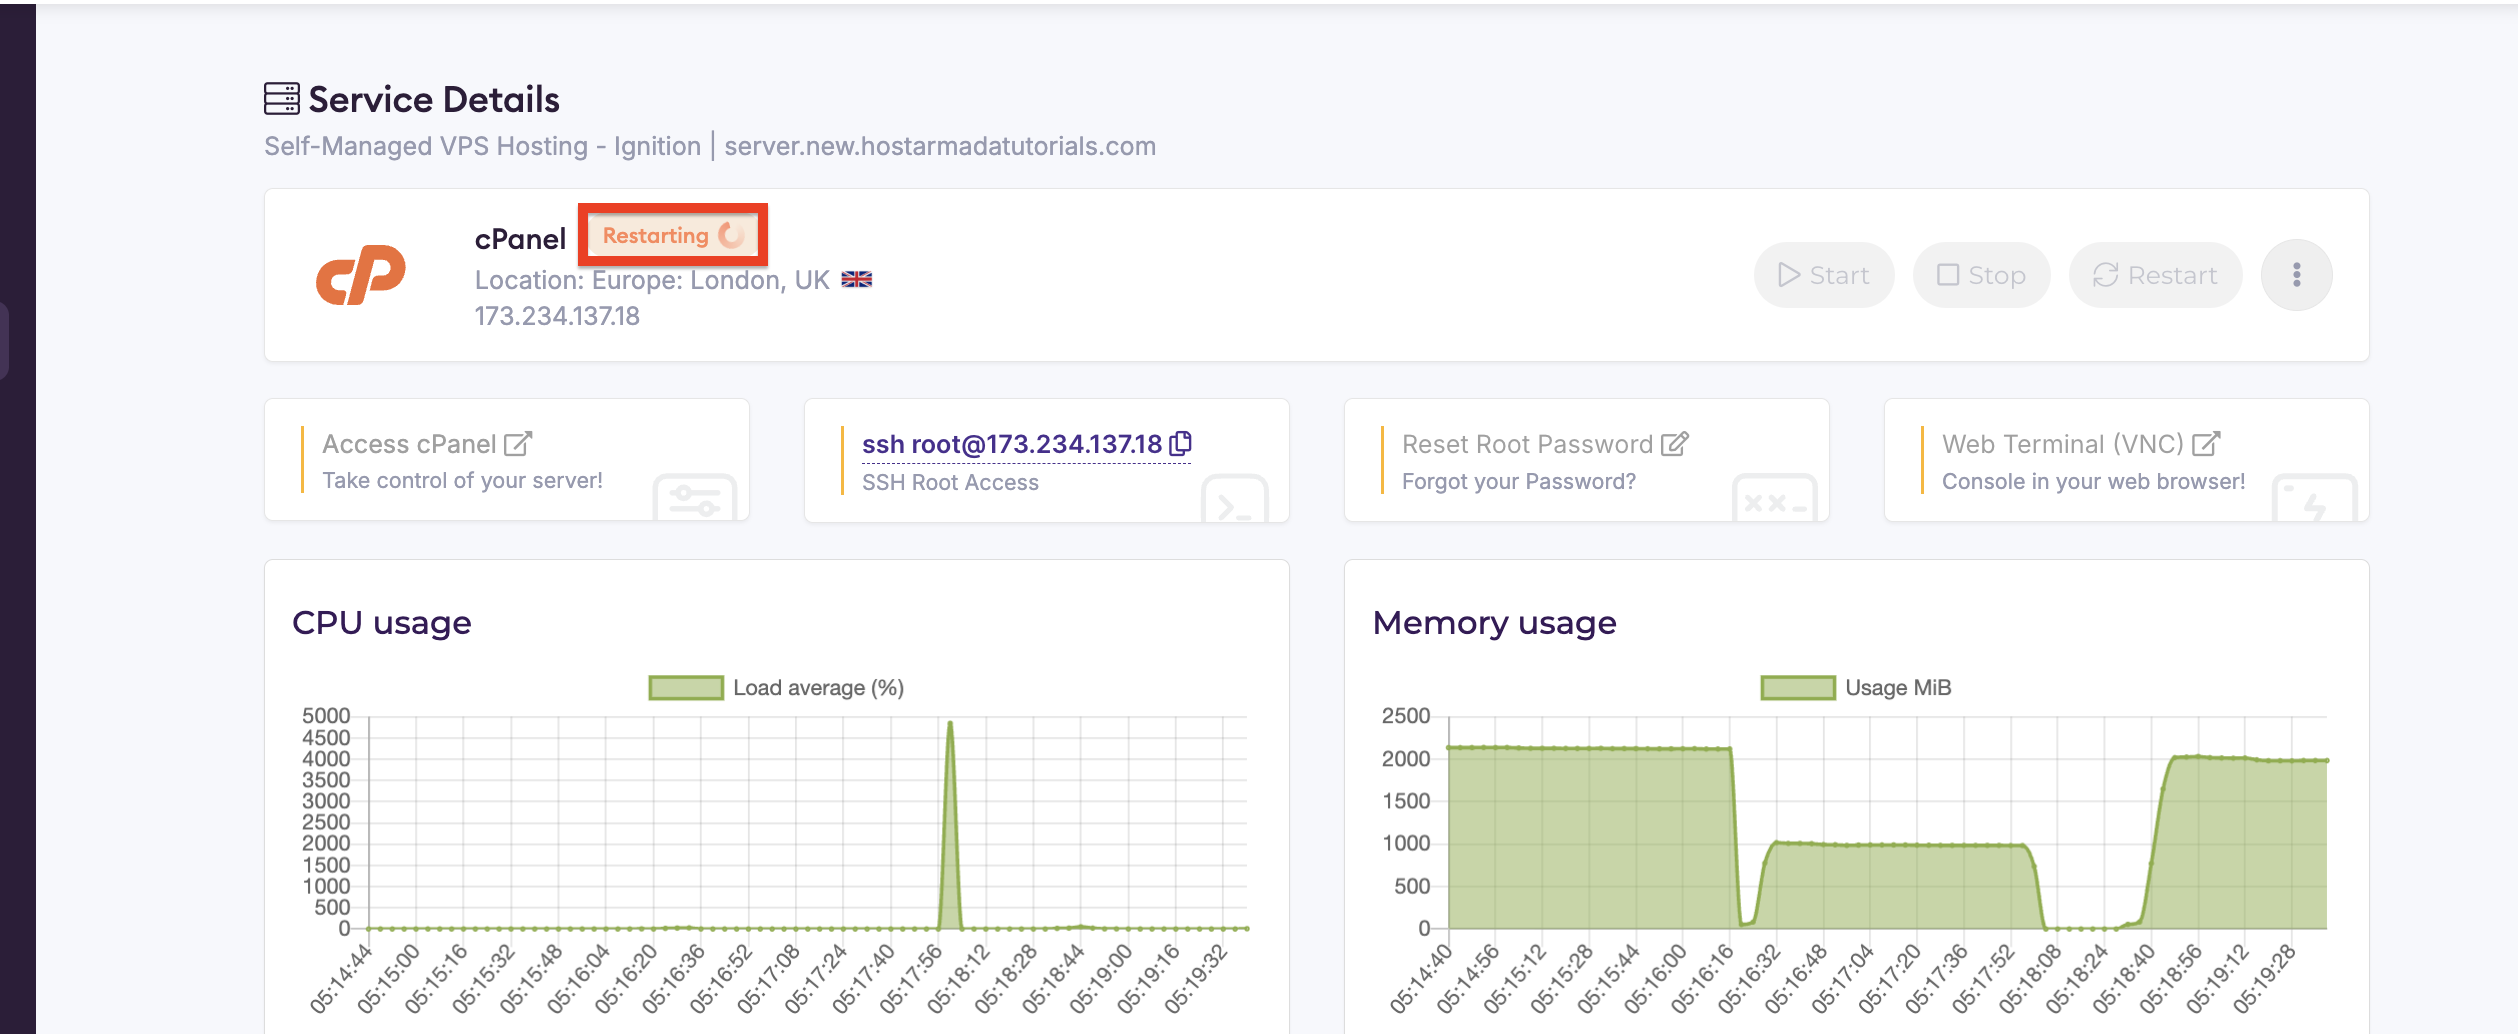The width and height of the screenshot is (2518, 1034).
Task: Toggle the Load average legend swatch
Action: (x=686, y=688)
